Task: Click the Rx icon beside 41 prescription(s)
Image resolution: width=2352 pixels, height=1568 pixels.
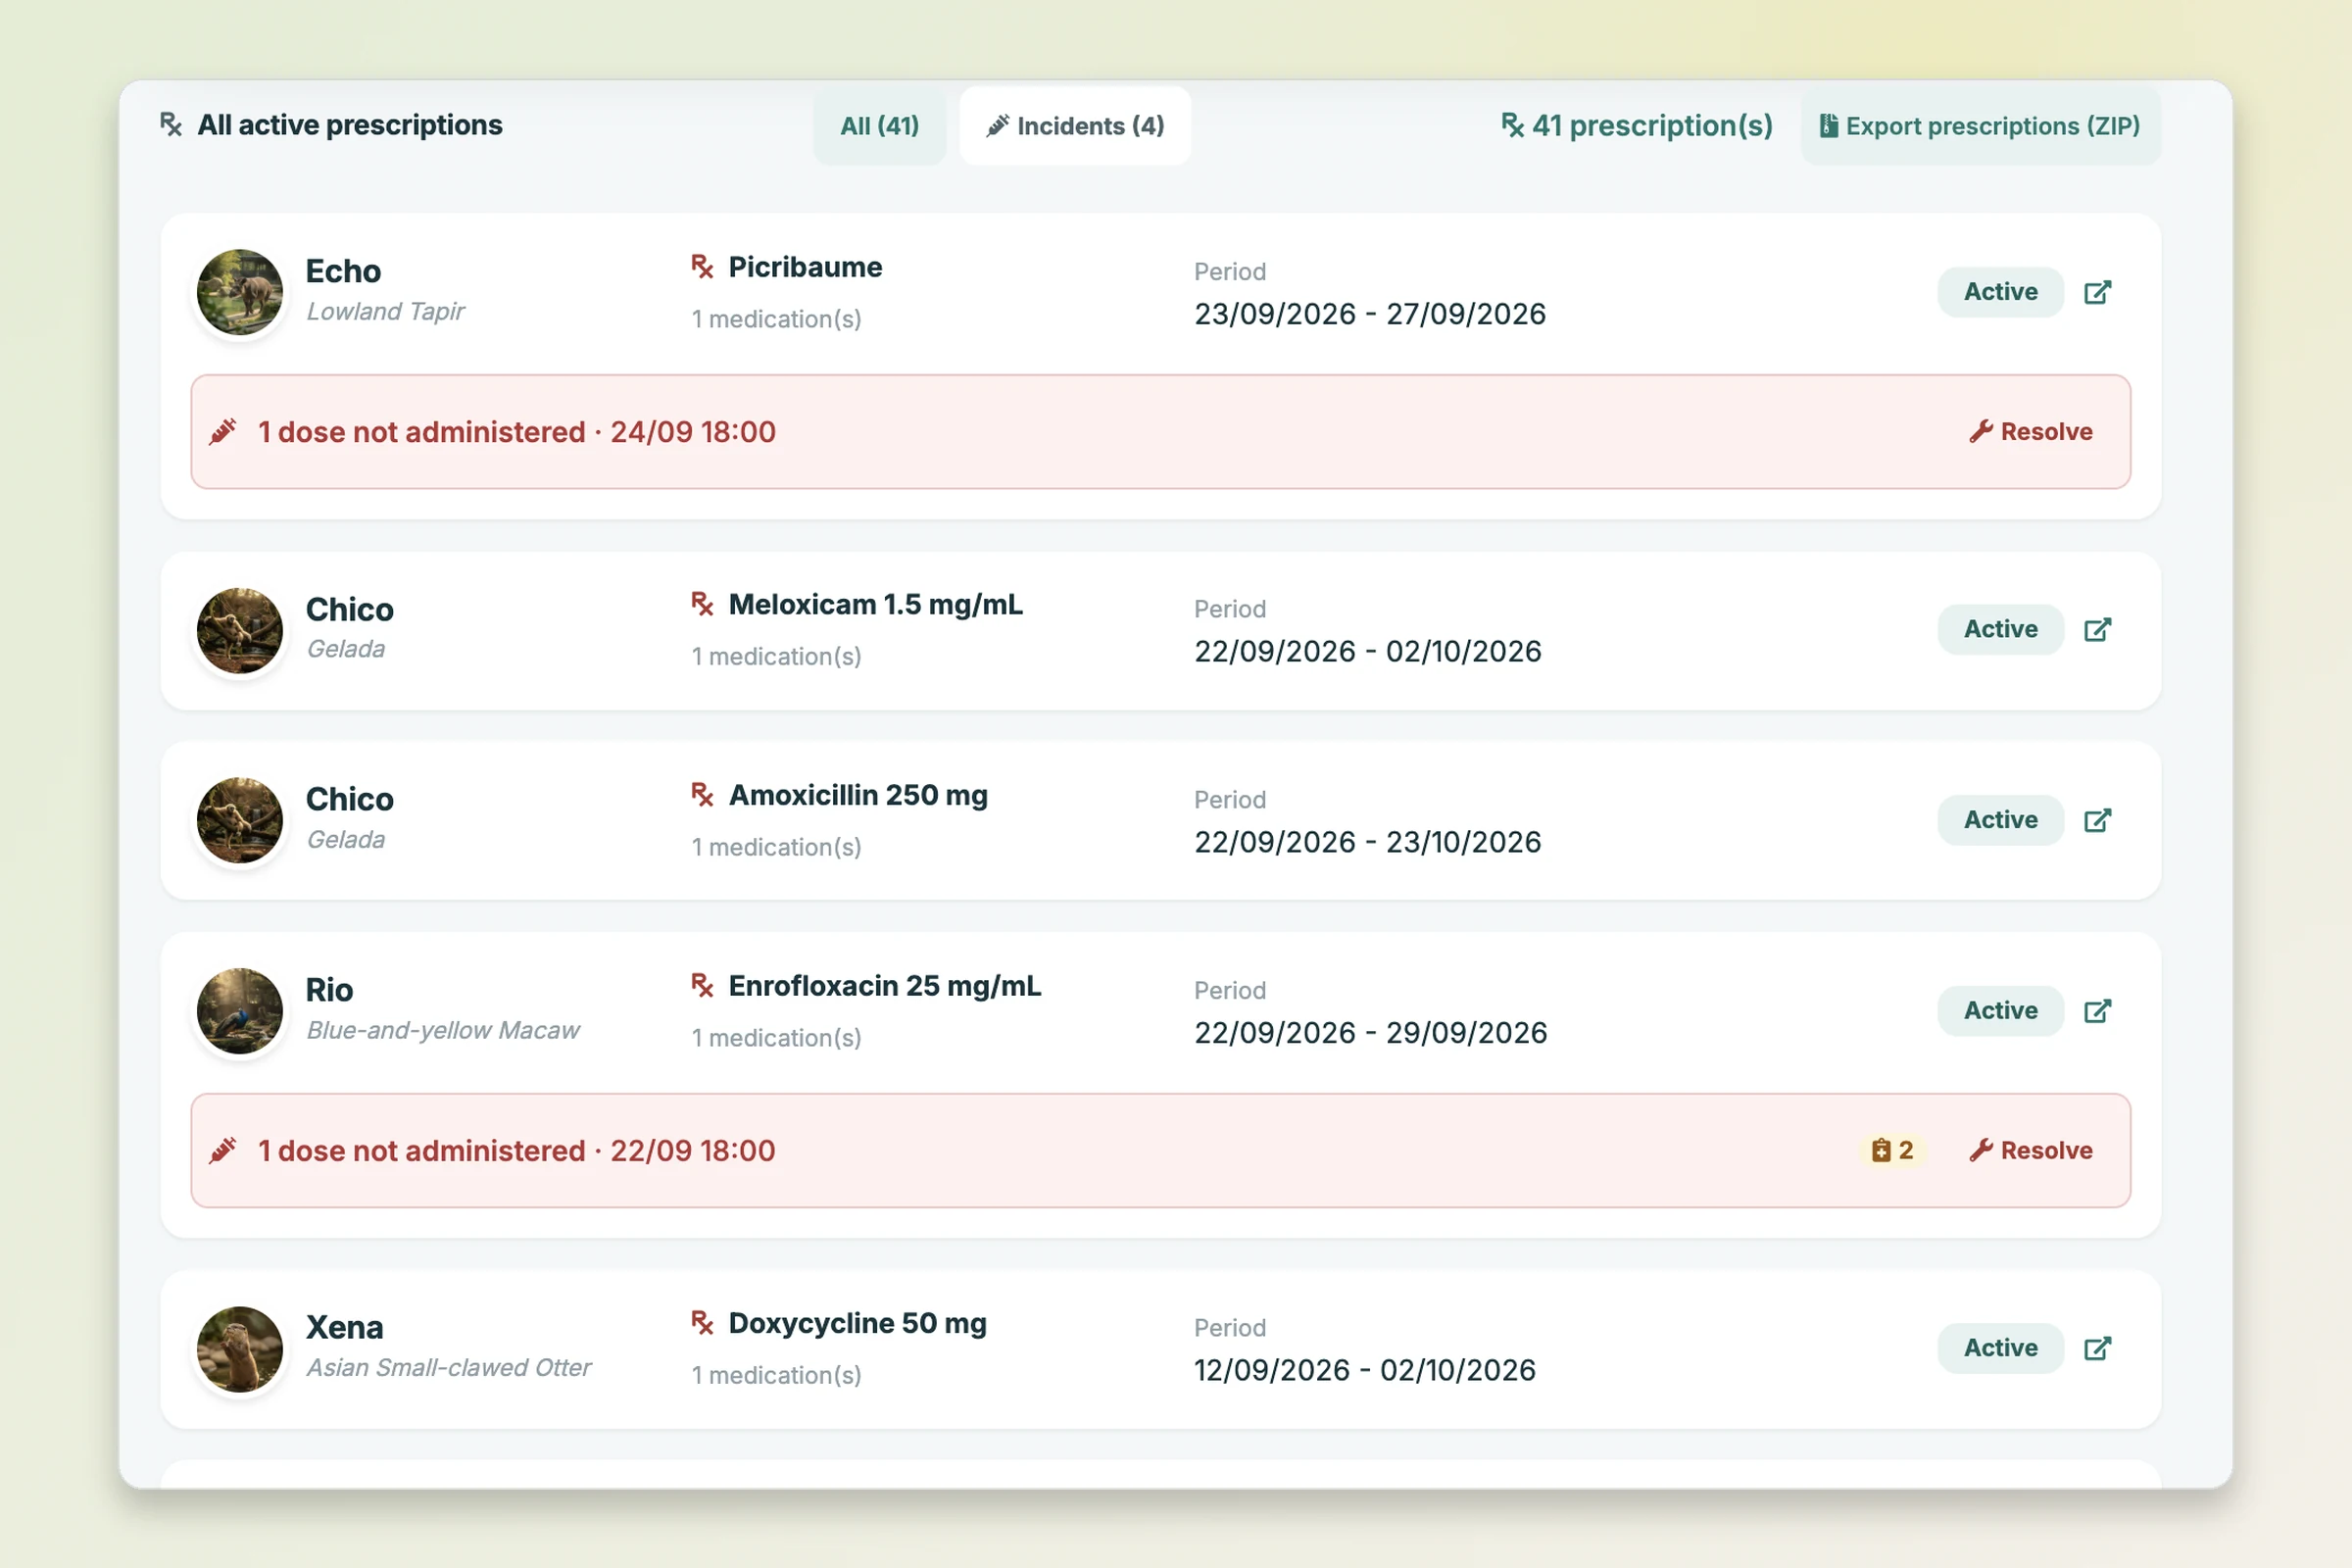Action: 1512,125
